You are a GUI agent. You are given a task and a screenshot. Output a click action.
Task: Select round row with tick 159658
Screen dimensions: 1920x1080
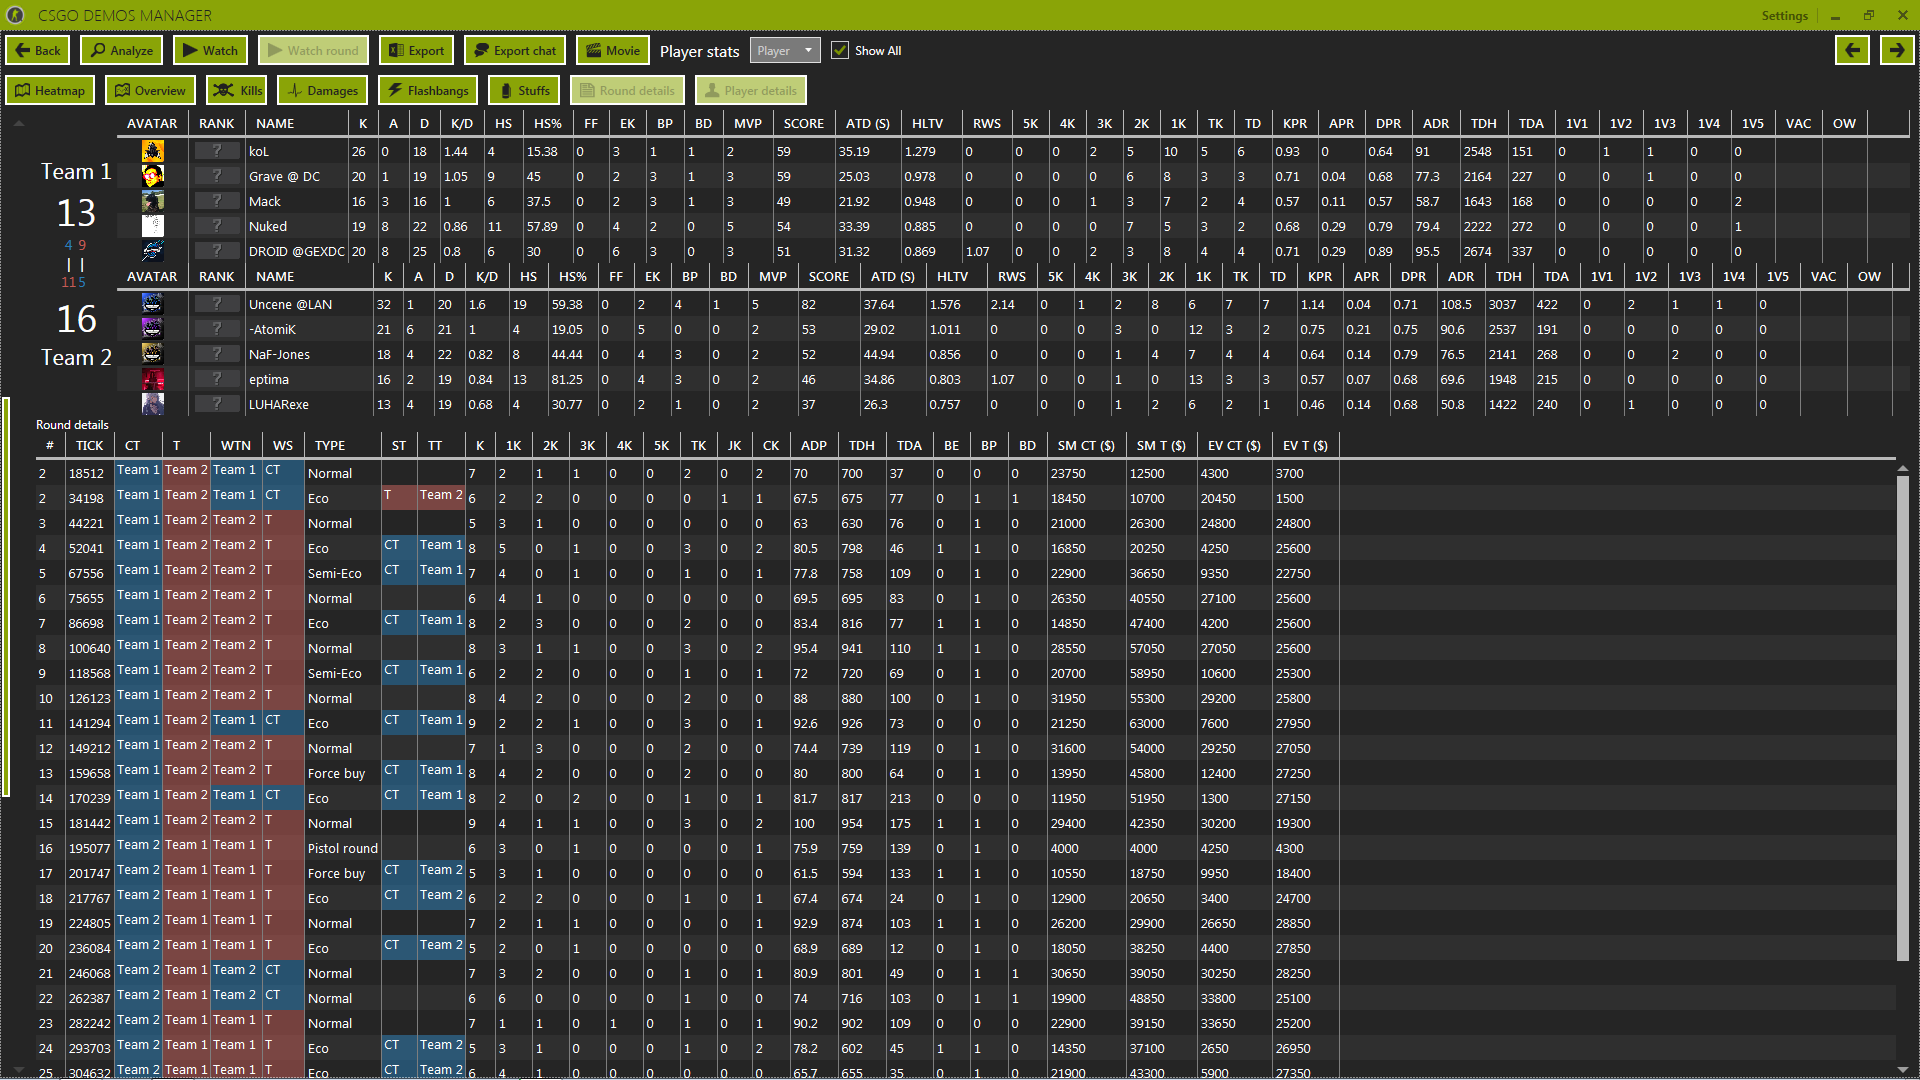coord(965,773)
